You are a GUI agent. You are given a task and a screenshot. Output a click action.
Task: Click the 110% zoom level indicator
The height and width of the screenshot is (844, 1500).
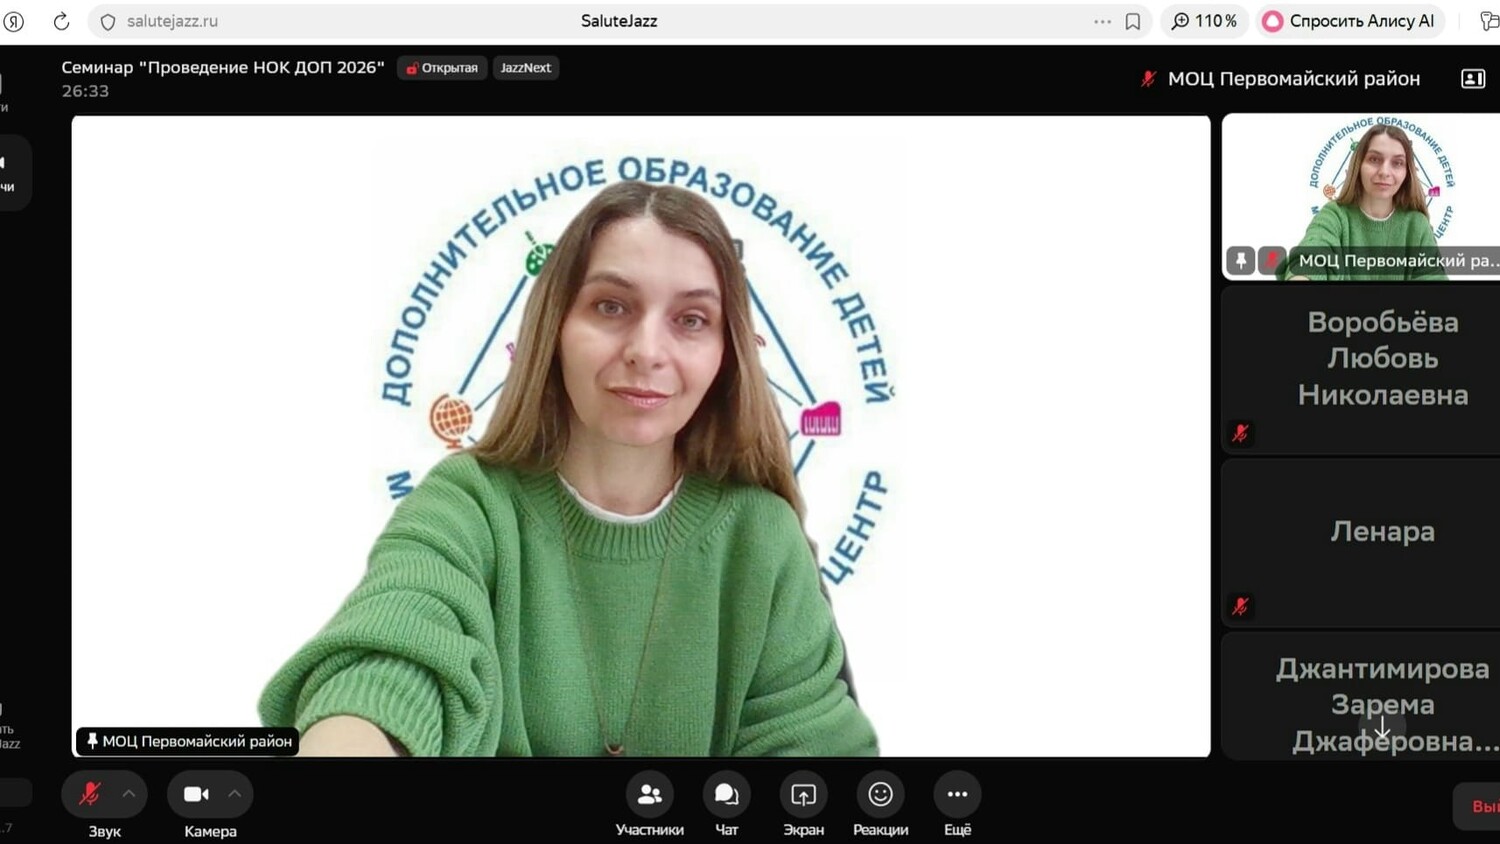pos(1204,21)
